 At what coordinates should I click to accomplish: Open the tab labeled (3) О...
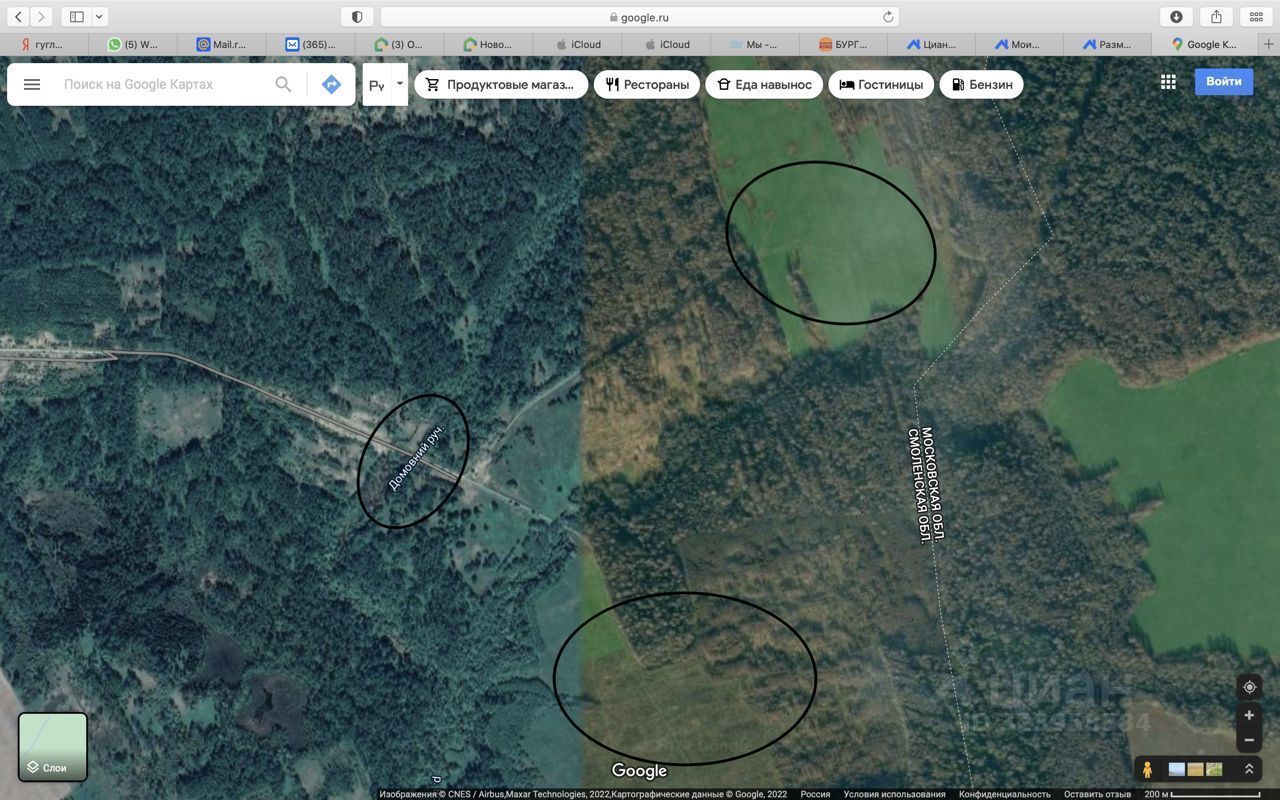pos(400,44)
